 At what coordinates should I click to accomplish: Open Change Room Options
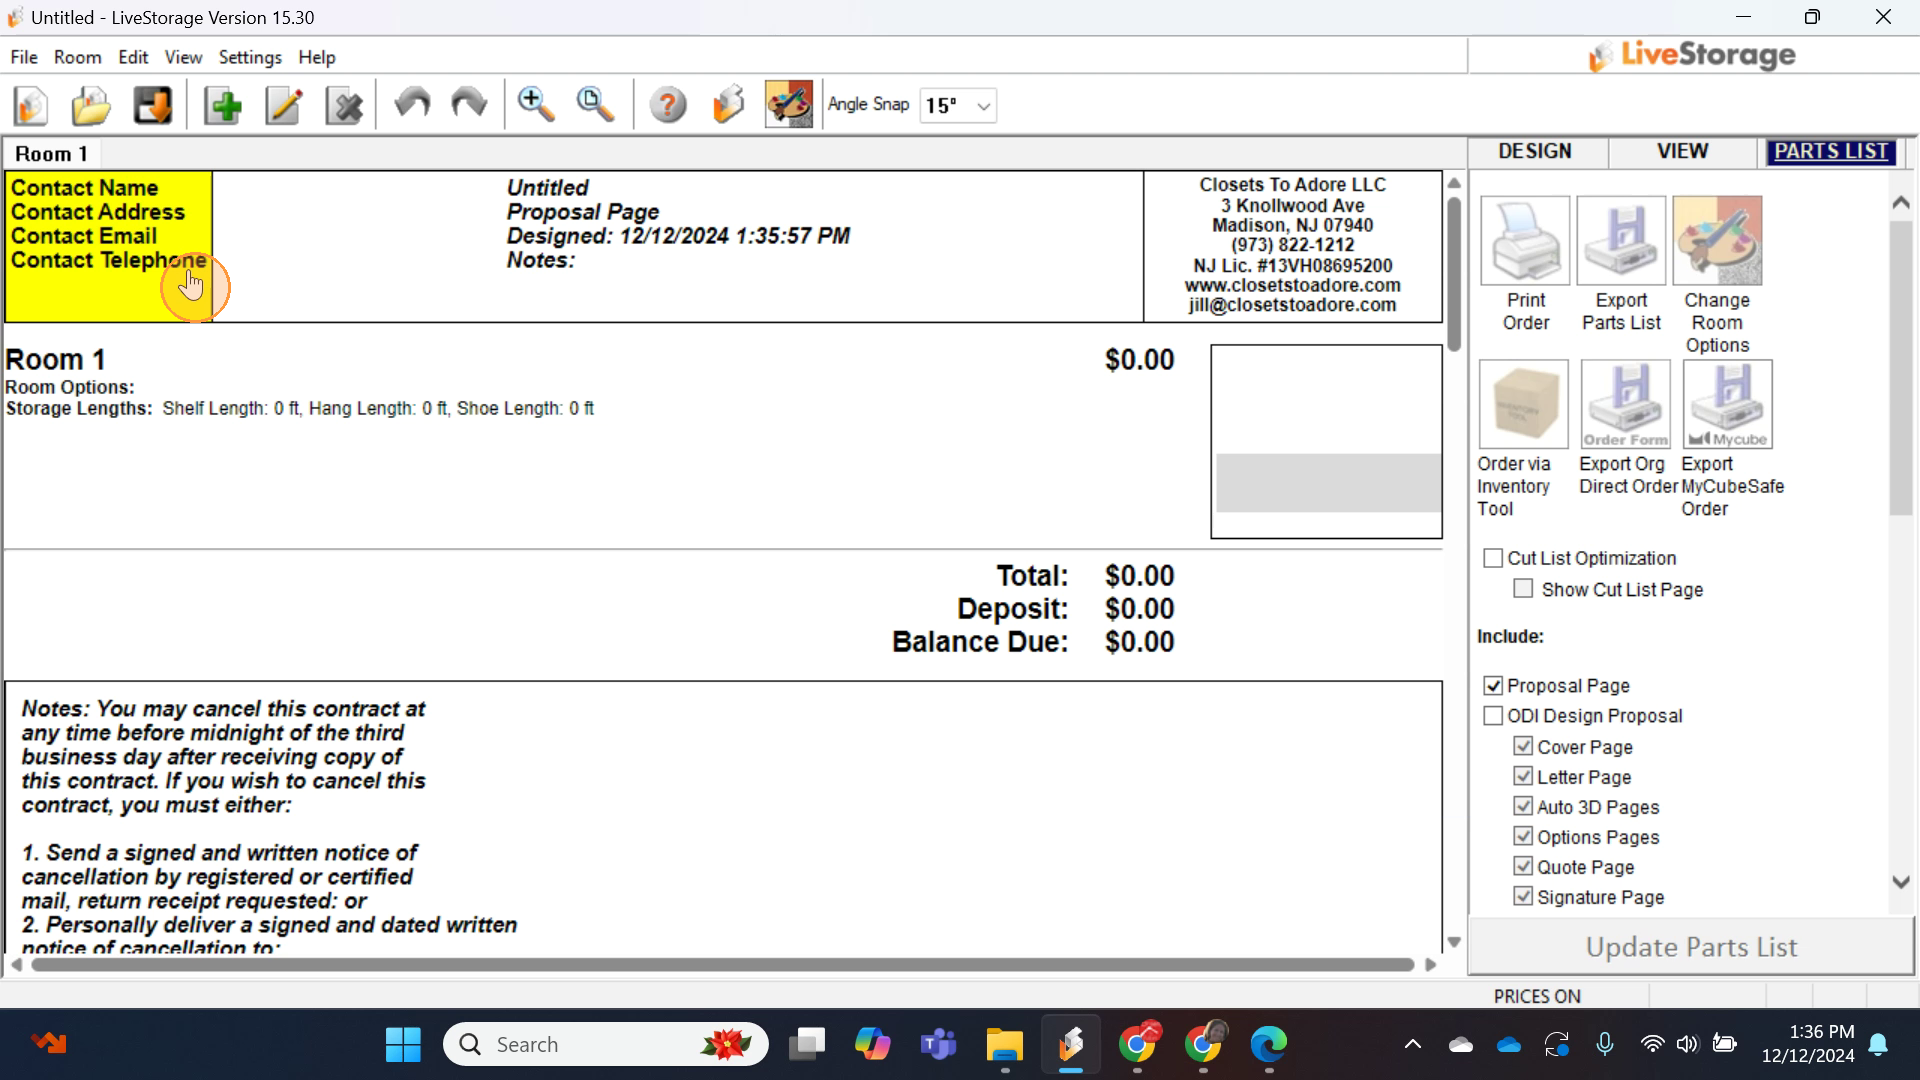(1717, 241)
